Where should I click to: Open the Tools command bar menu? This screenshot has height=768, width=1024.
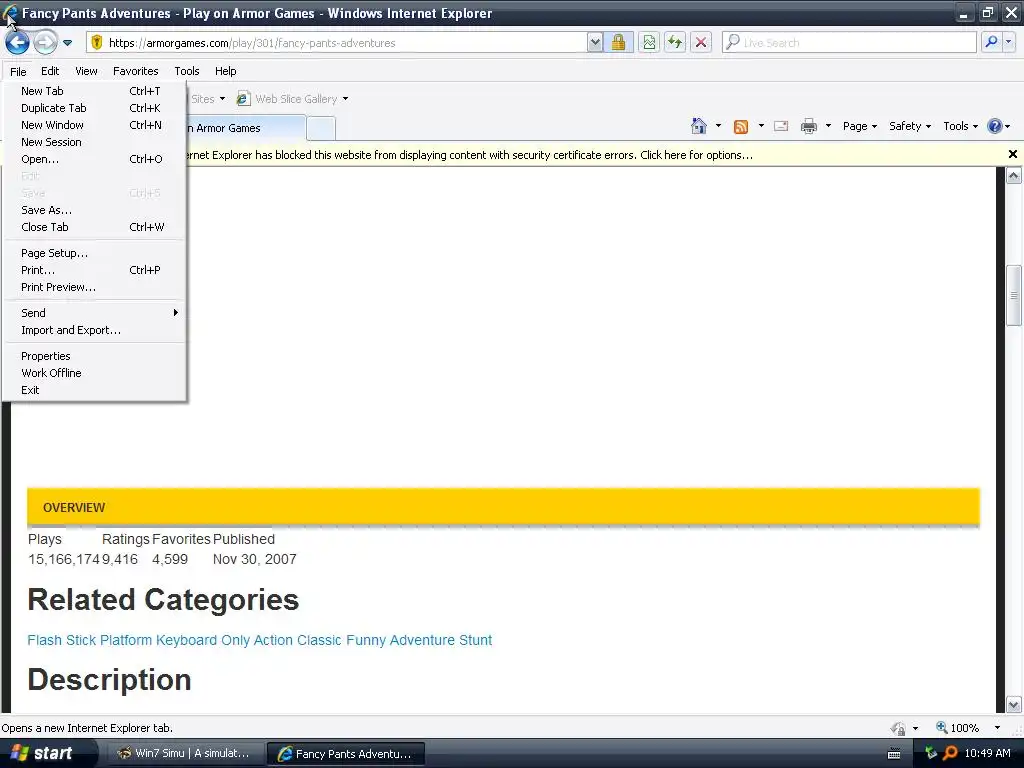coord(960,126)
